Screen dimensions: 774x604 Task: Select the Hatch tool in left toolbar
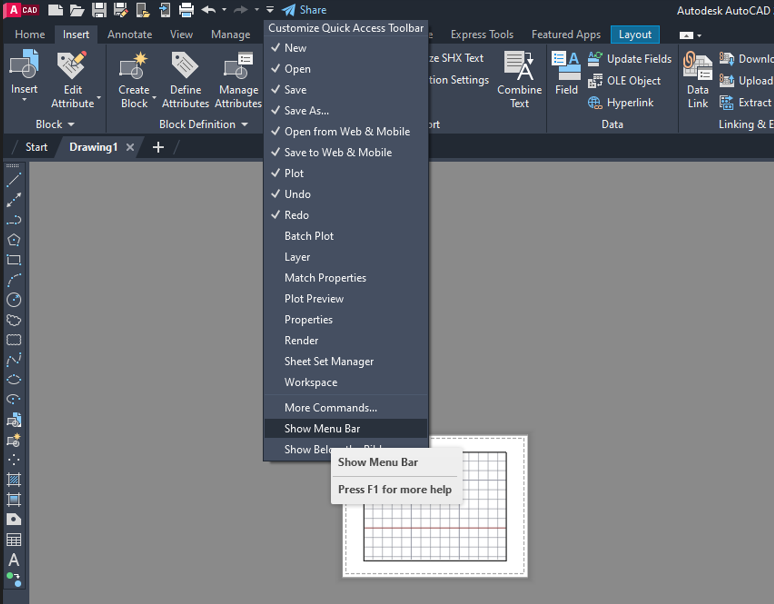coord(14,479)
